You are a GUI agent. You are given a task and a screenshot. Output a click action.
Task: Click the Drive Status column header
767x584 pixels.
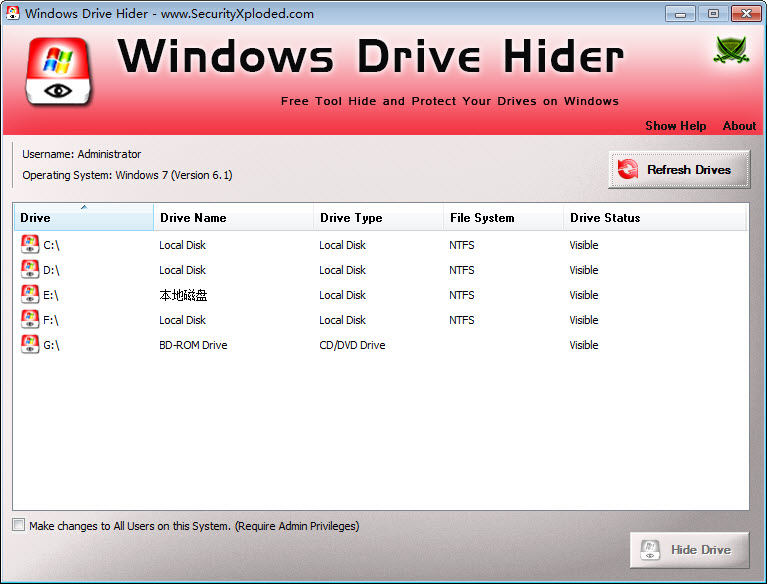pos(654,218)
